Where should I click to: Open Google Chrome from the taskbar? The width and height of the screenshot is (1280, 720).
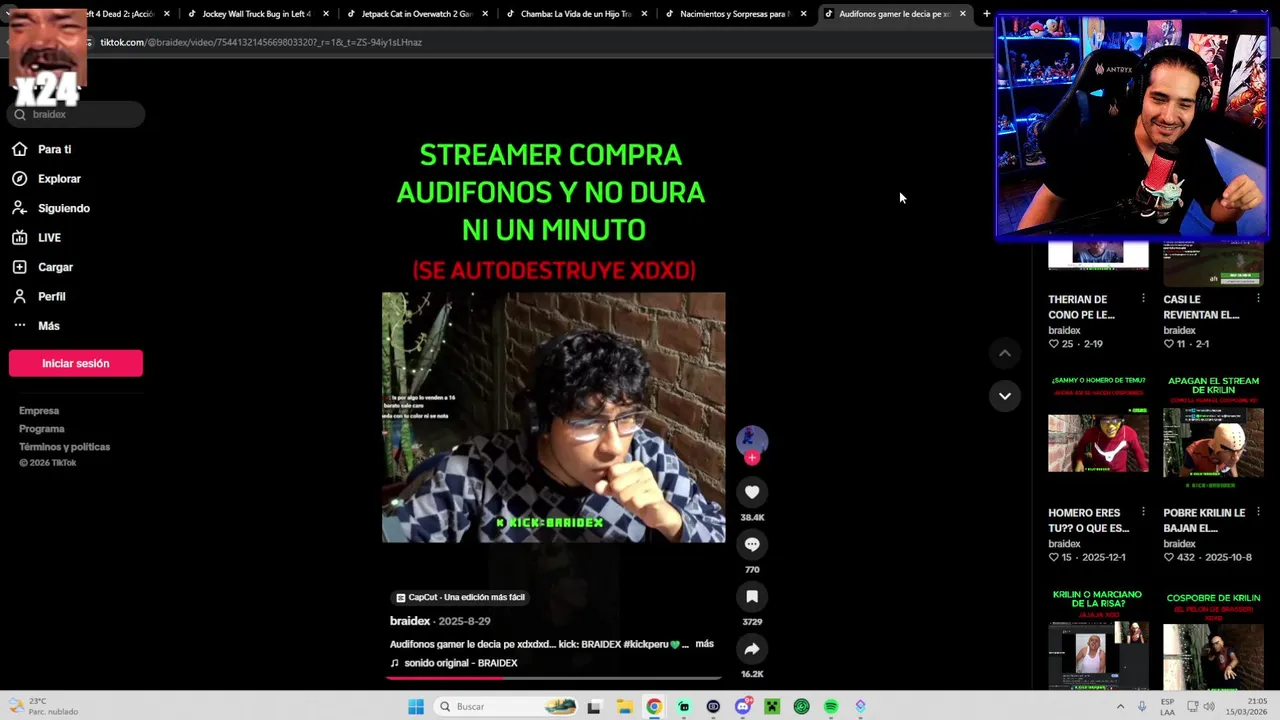(653, 707)
